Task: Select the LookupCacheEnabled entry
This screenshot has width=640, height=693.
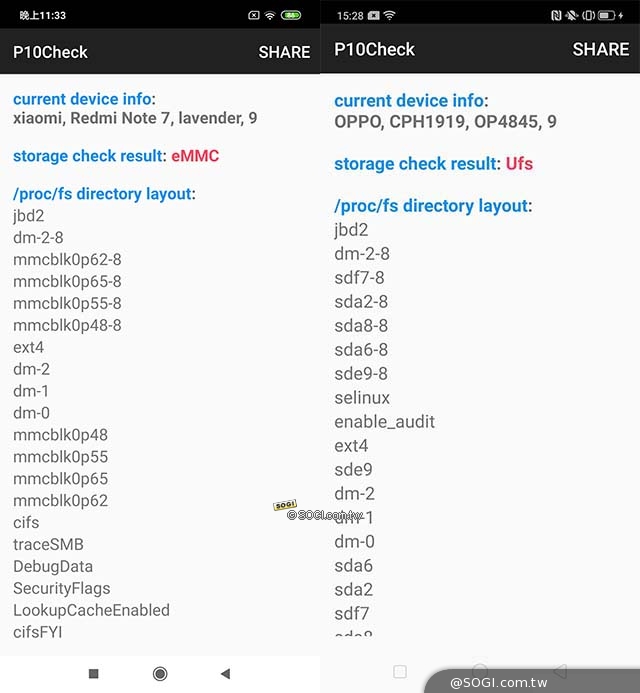Action: tap(91, 610)
